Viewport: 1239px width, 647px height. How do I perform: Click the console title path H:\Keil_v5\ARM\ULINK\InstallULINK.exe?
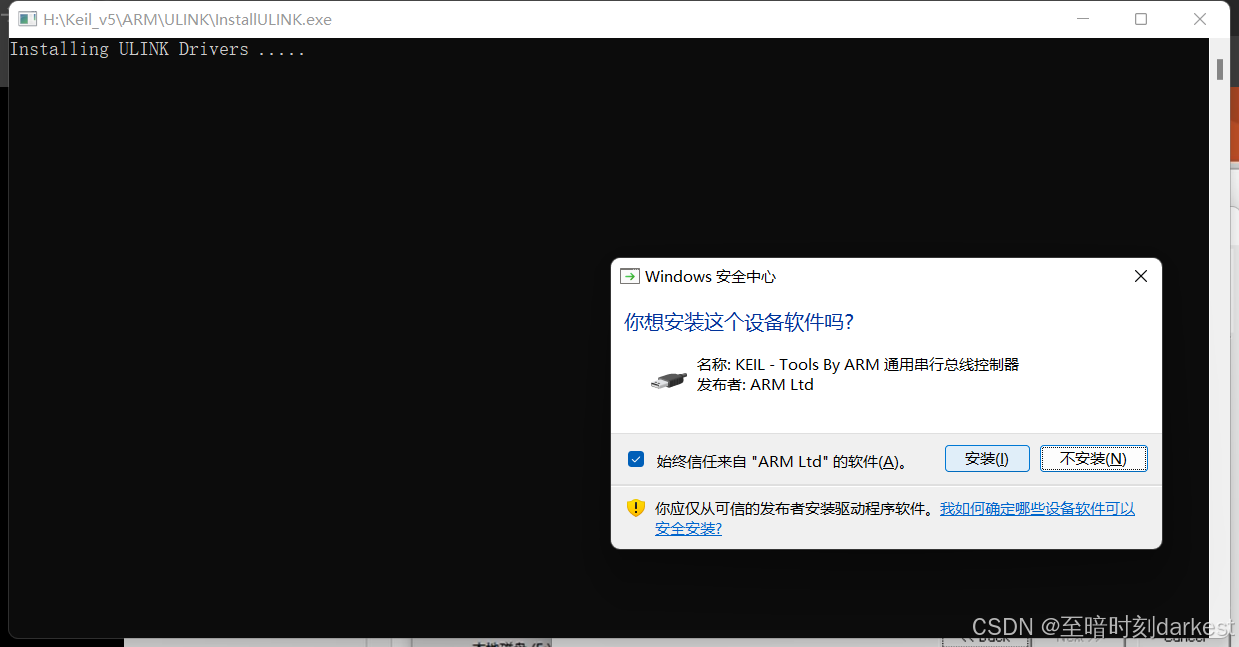187,19
